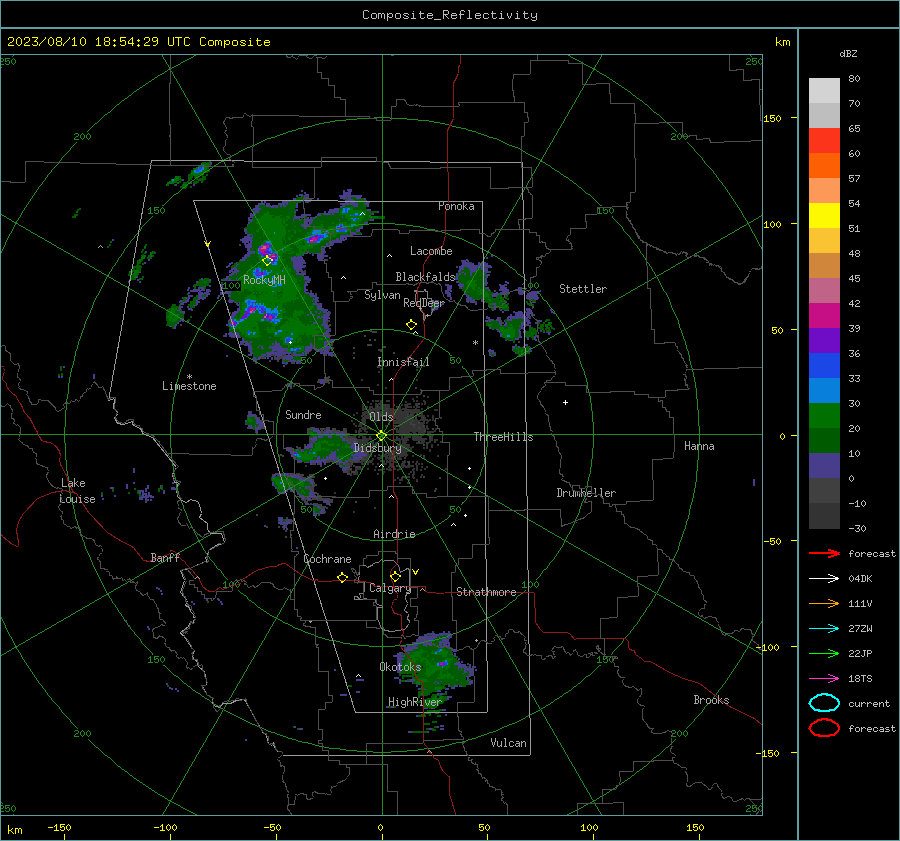This screenshot has width=900, height=841.
Task: Click the Didsbury city label
Action: pyautogui.click(x=378, y=448)
